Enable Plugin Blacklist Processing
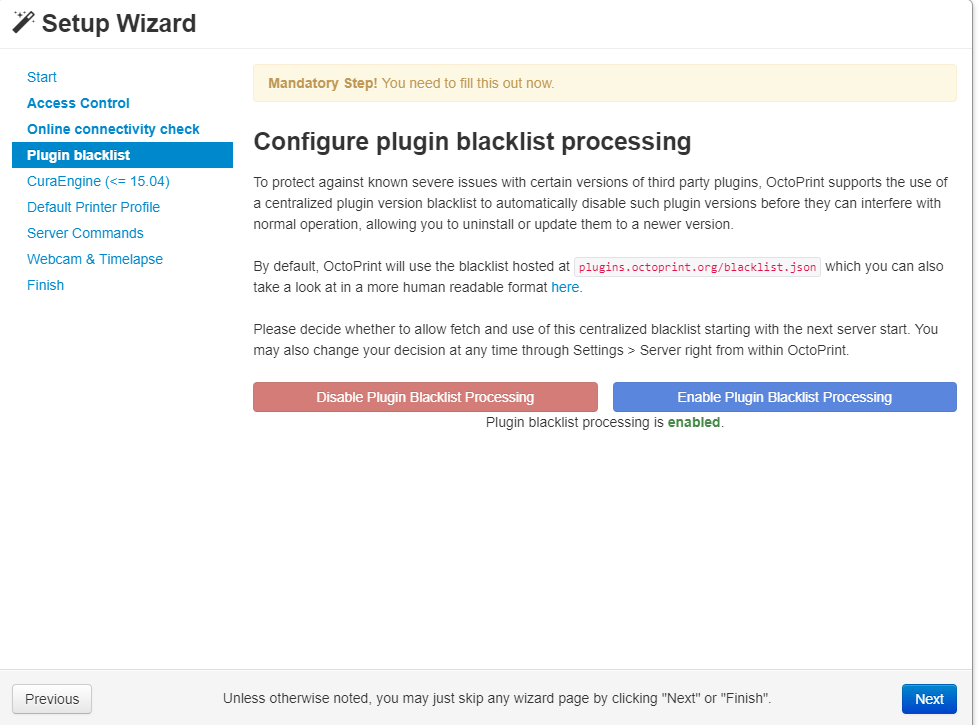This screenshot has height=725, width=980. [784, 397]
